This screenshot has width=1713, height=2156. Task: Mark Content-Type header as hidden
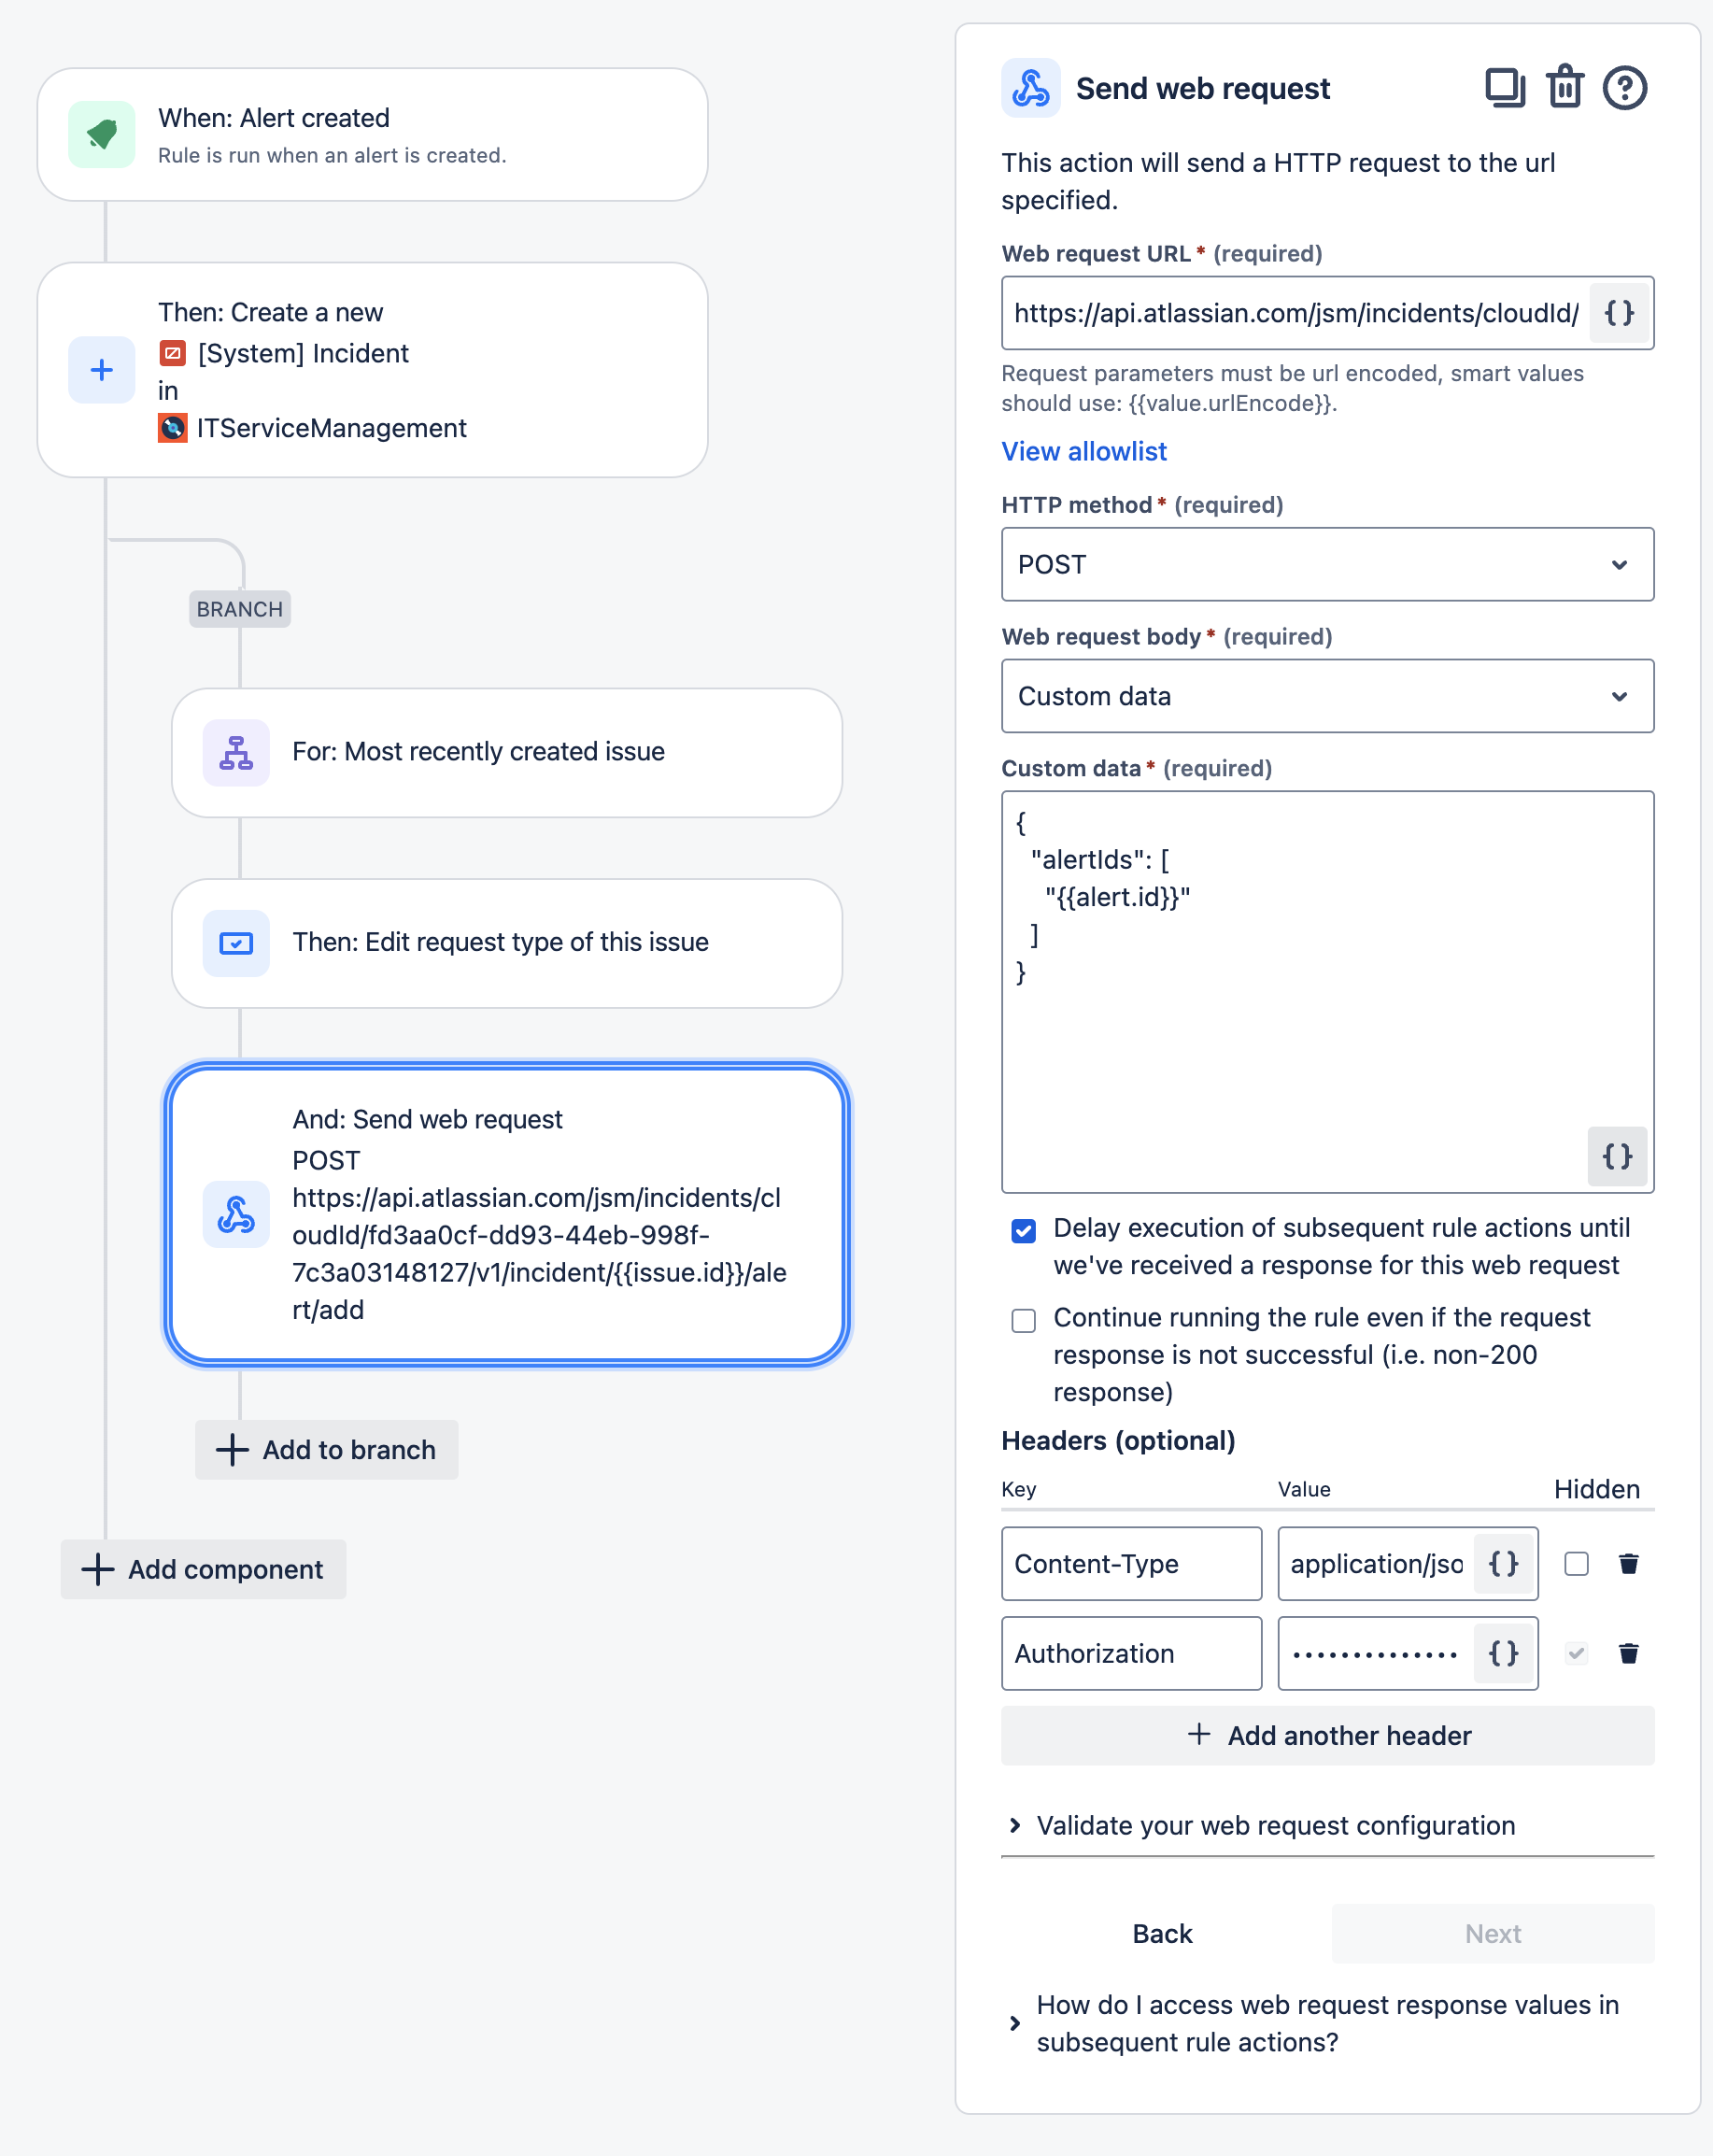[x=1576, y=1564]
